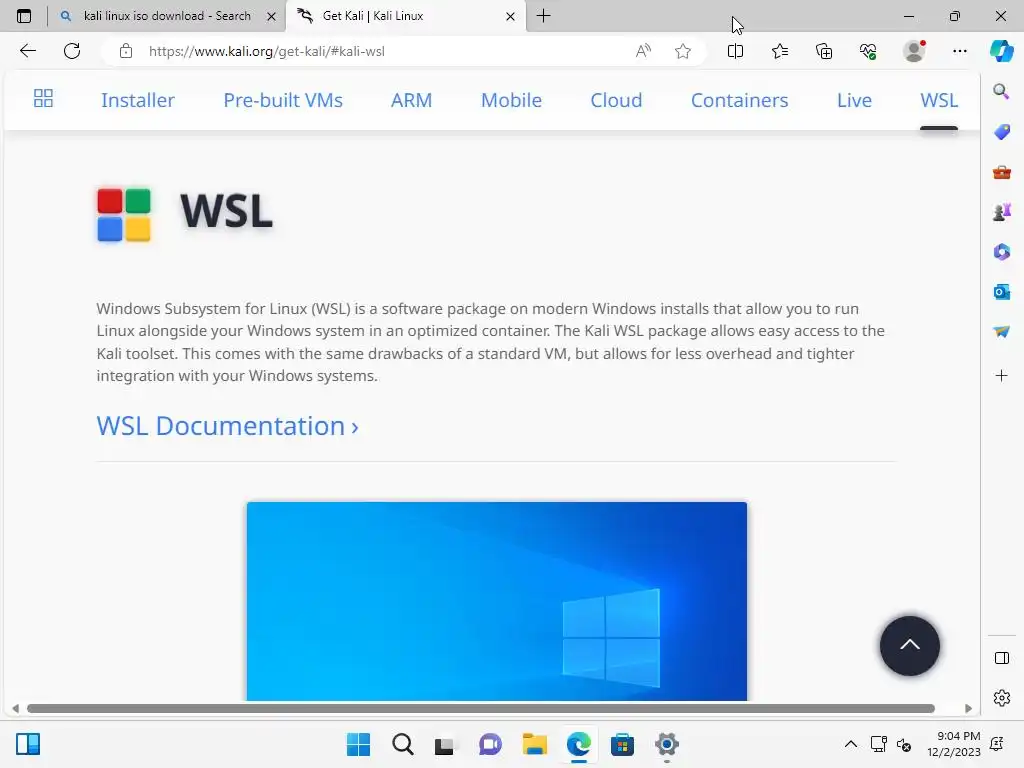Click the scroll left arrow
The height and width of the screenshot is (768, 1024).
coord(15,709)
